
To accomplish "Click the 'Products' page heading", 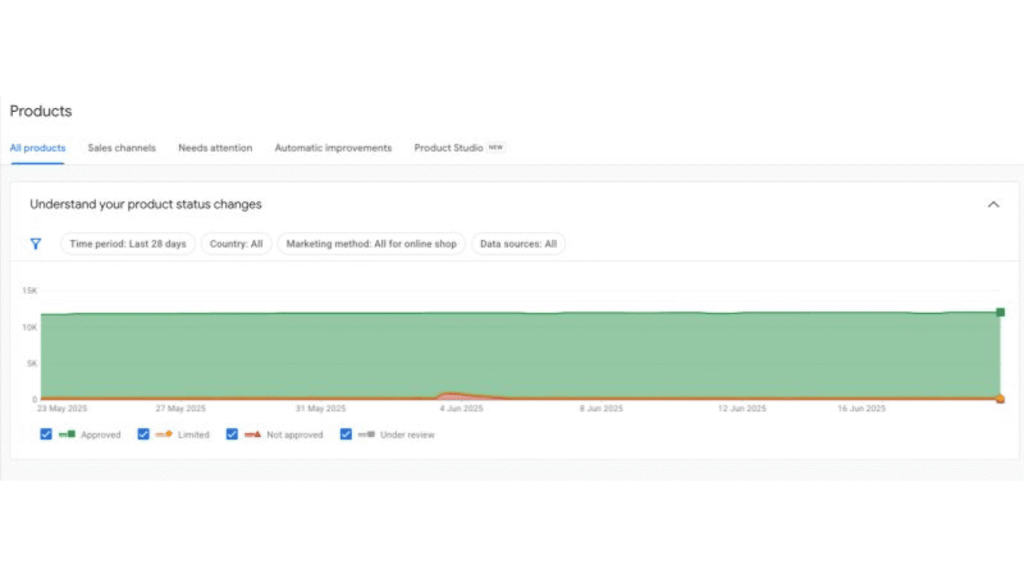I will [40, 111].
